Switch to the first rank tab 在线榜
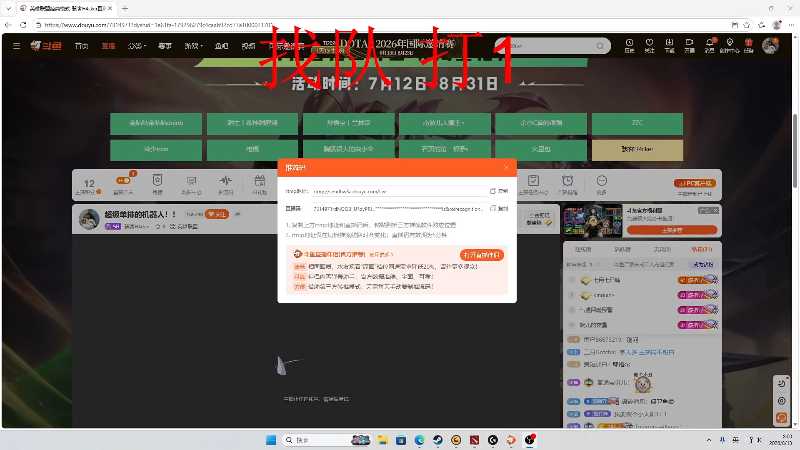Viewport: 800px width, 450px height. point(583,249)
